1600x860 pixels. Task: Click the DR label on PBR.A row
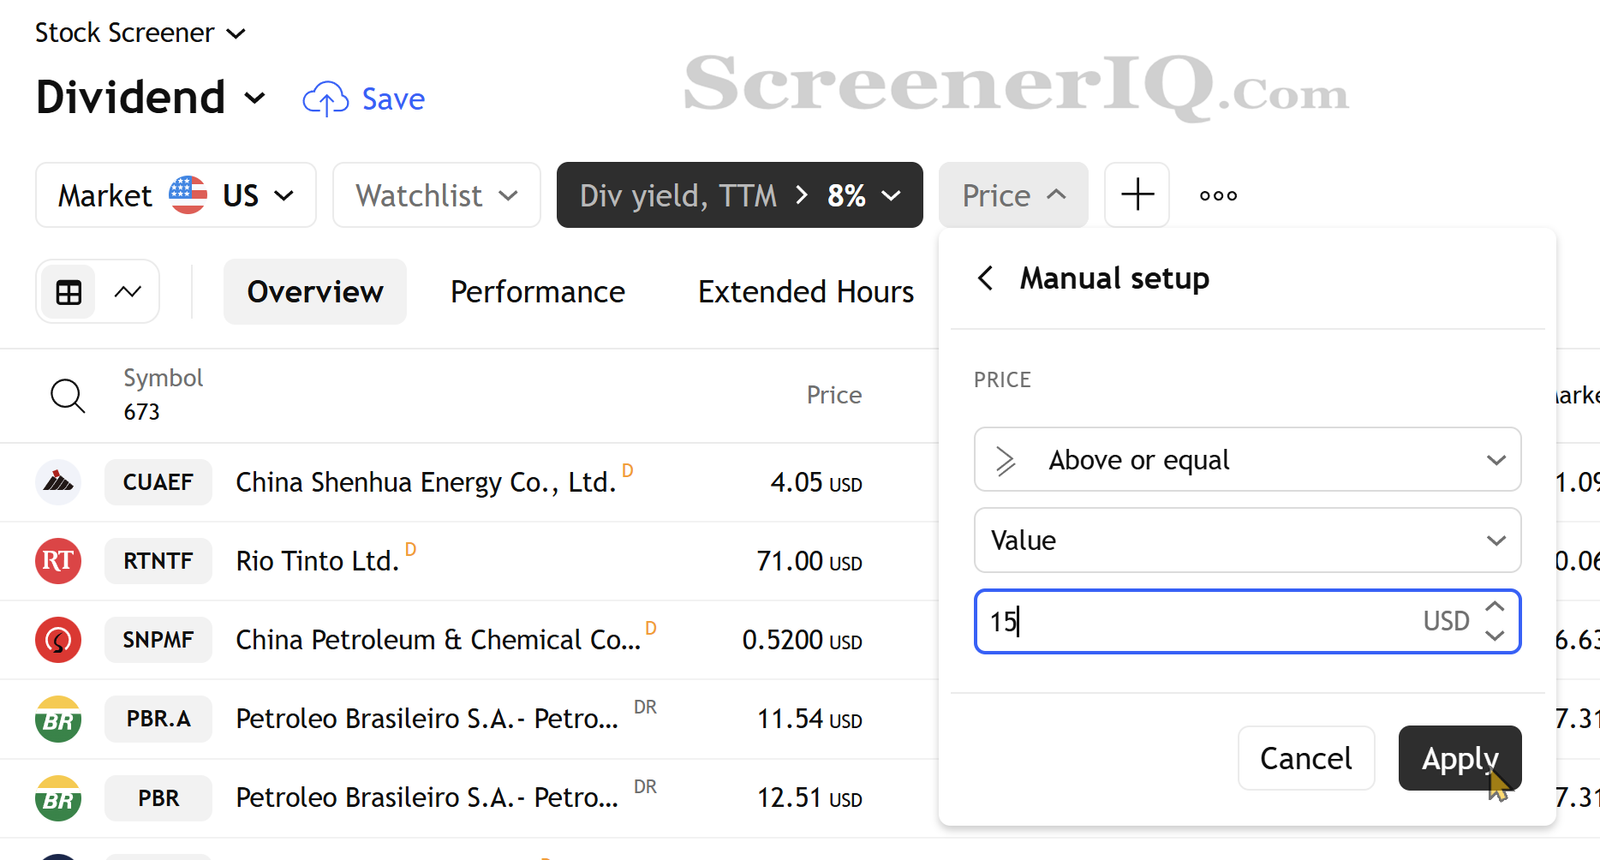tap(645, 707)
